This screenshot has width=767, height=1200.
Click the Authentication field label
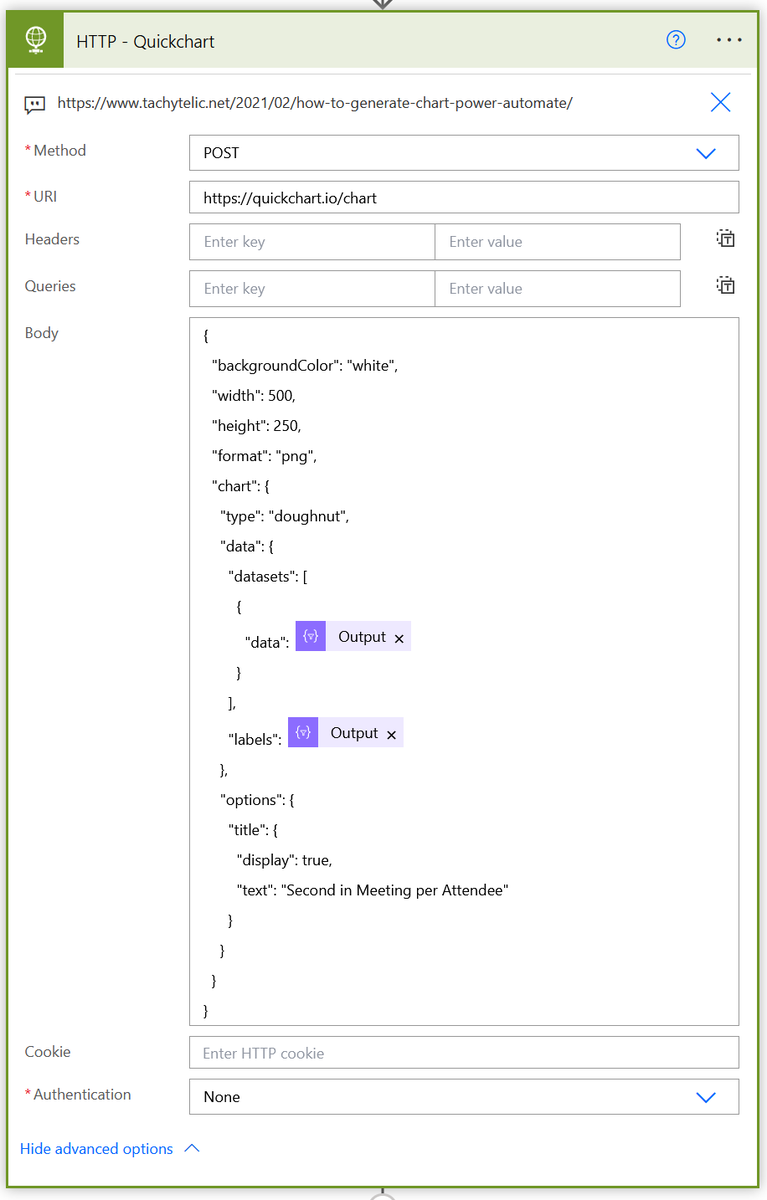click(82, 1094)
